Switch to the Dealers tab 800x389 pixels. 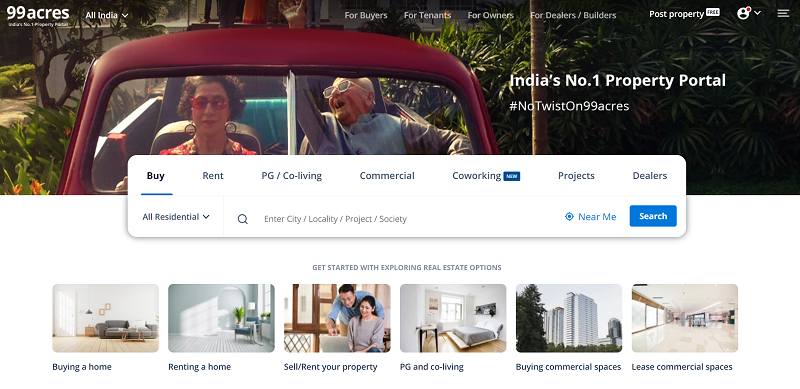[649, 176]
